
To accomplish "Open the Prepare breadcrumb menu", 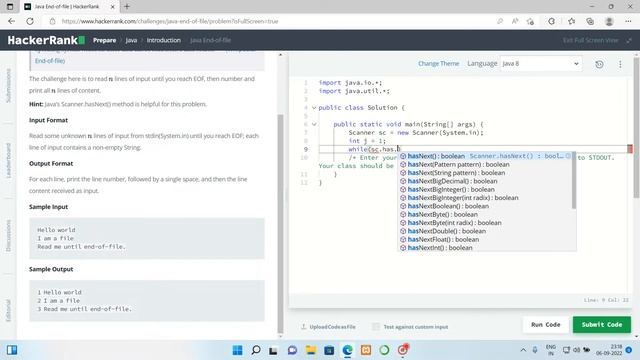I will [x=104, y=40].
